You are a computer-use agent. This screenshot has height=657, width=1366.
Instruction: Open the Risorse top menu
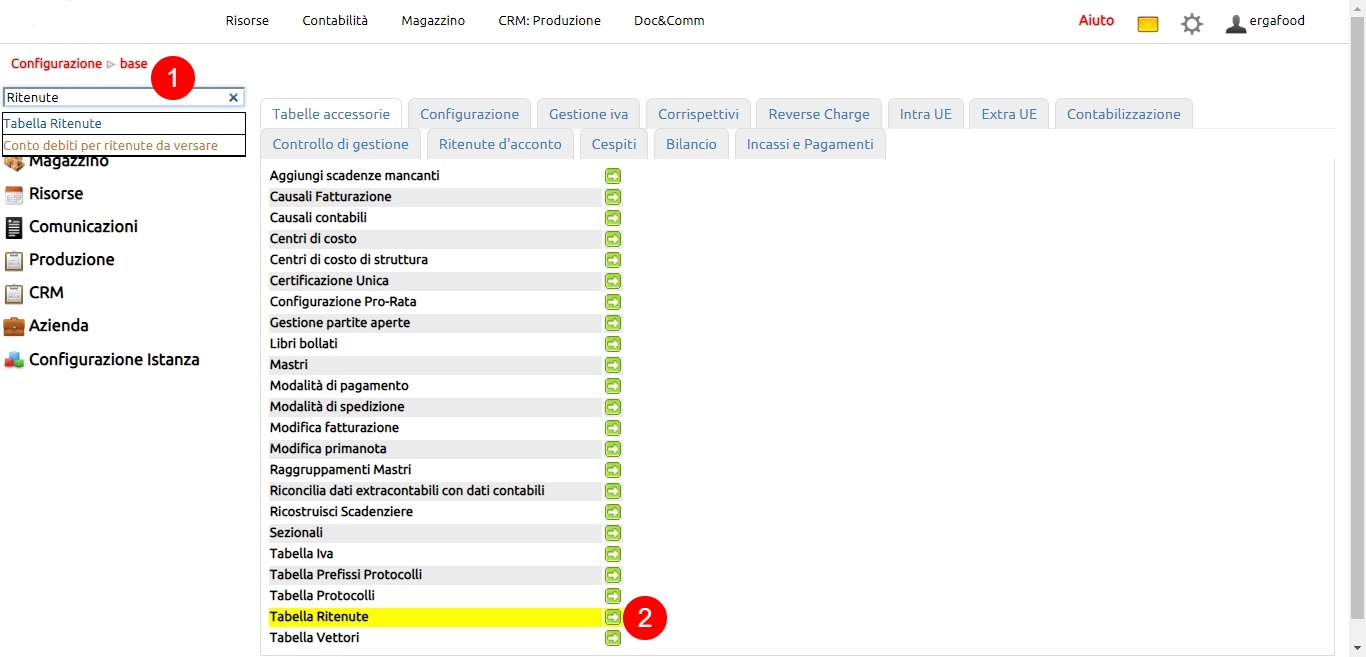coord(247,21)
